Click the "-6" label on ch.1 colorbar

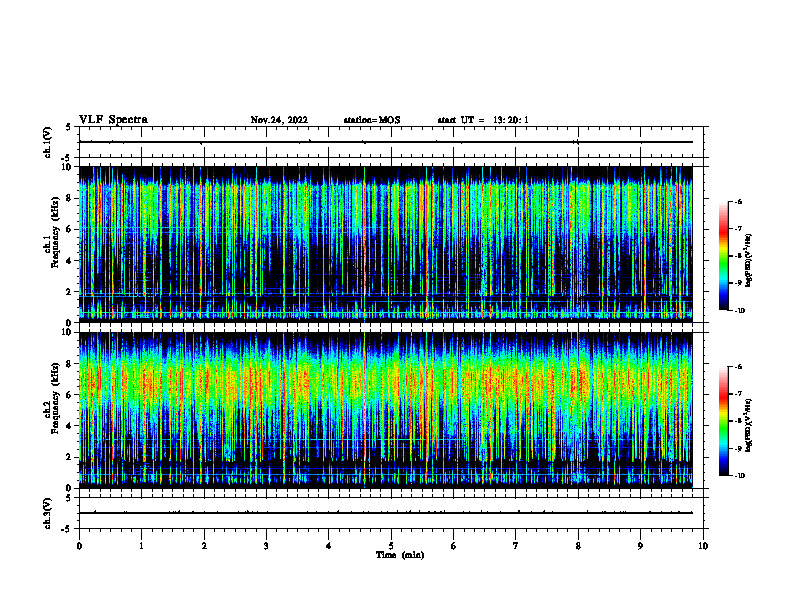[x=738, y=202]
